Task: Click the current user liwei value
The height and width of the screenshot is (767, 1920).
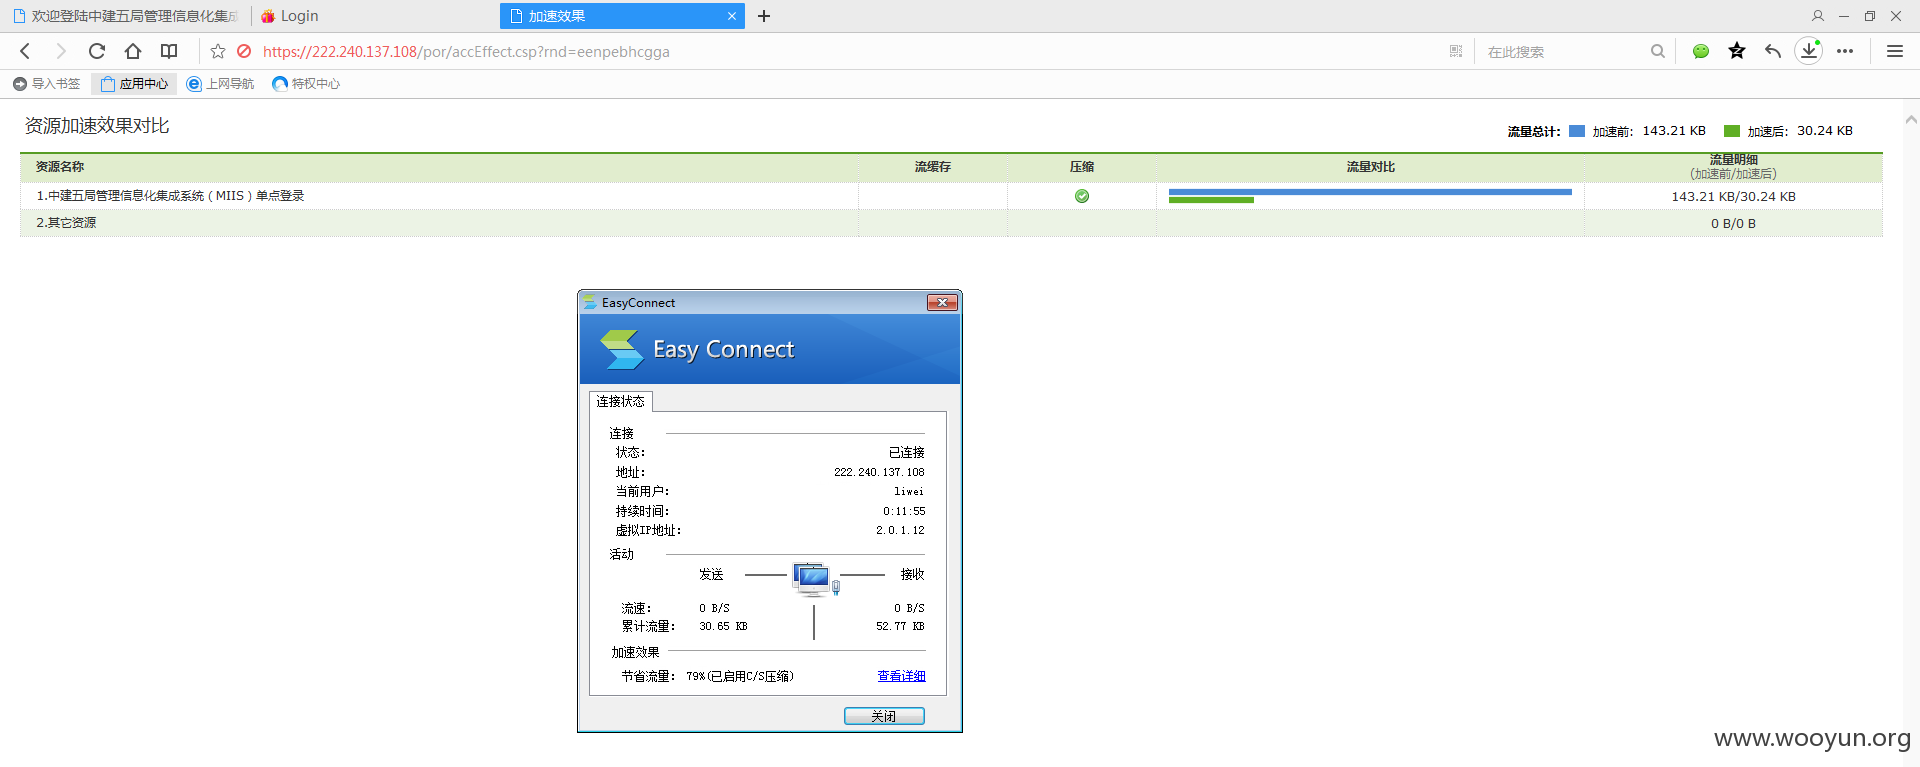Action: [909, 492]
